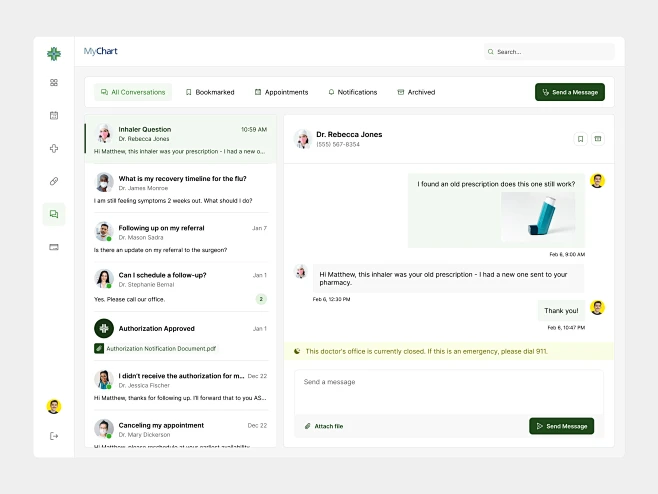Focus the Search box at top
Screen dimensions: 658x494
[549, 52]
